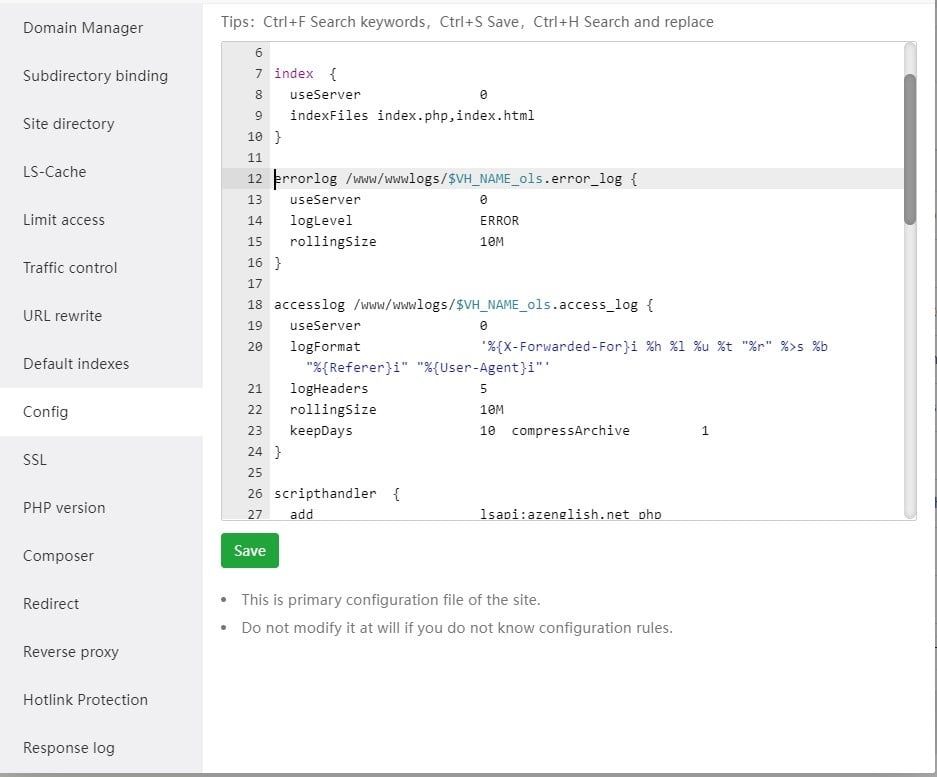Click the logFormat line in editor

coord(324,347)
